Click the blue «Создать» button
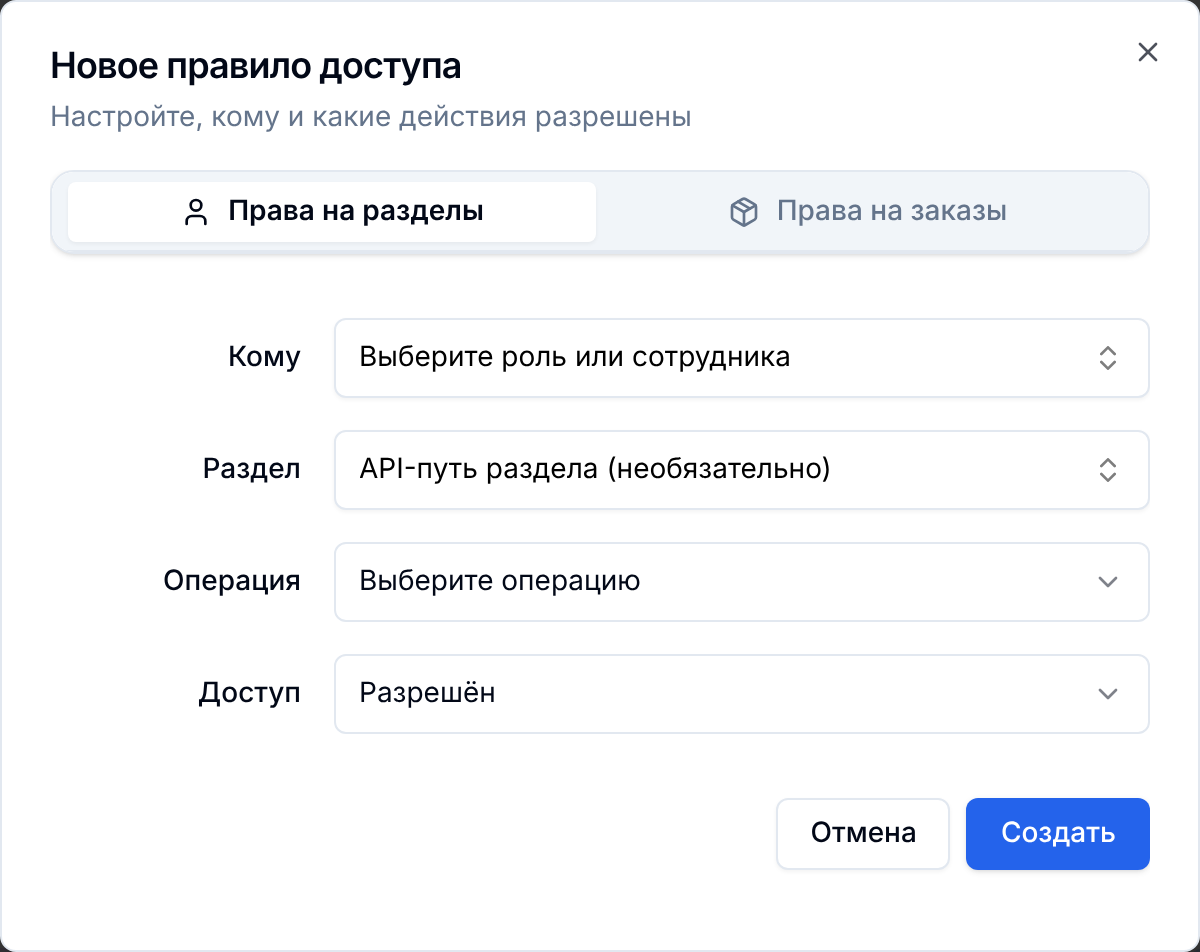 [x=1058, y=834]
